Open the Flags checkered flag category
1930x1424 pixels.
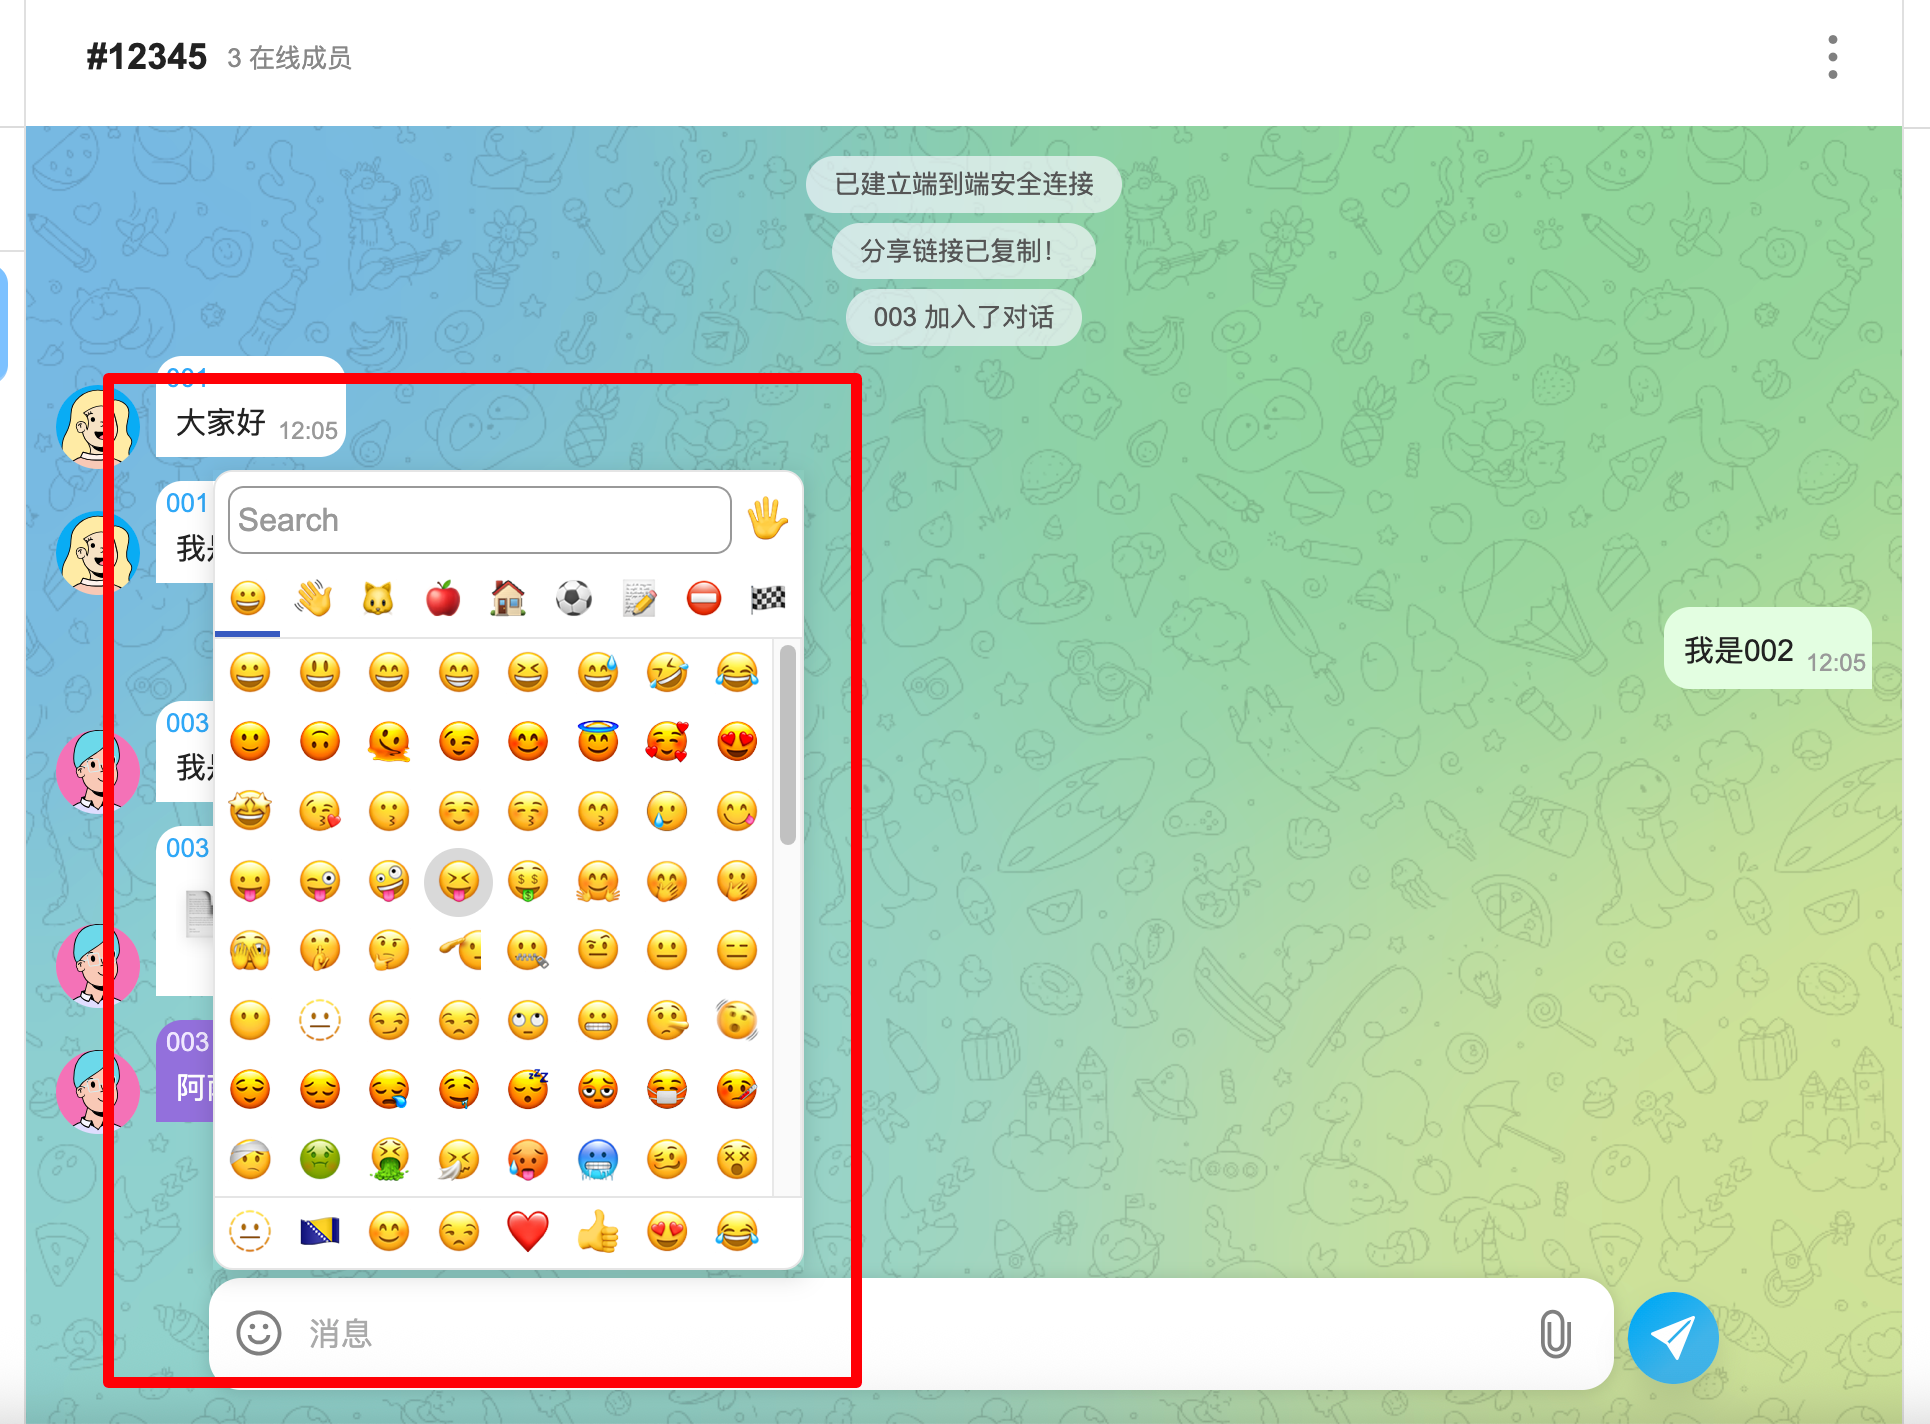tap(768, 599)
